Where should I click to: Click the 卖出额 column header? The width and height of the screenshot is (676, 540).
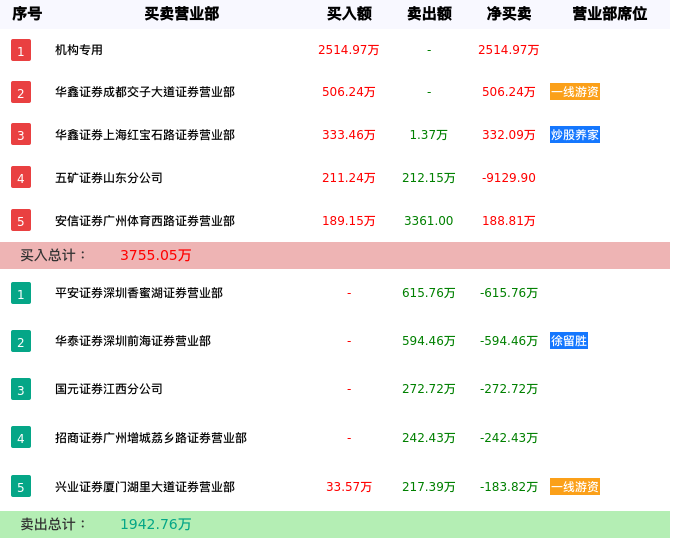click(x=429, y=14)
